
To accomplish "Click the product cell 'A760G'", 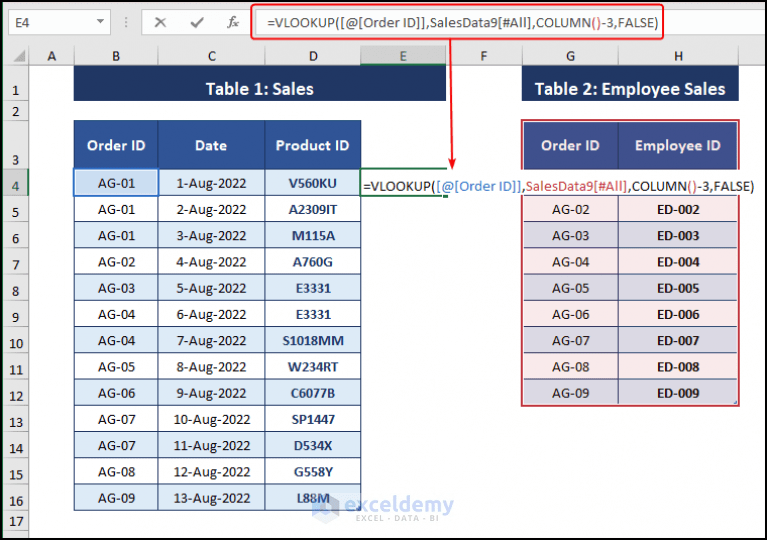I will pyautogui.click(x=313, y=262).
